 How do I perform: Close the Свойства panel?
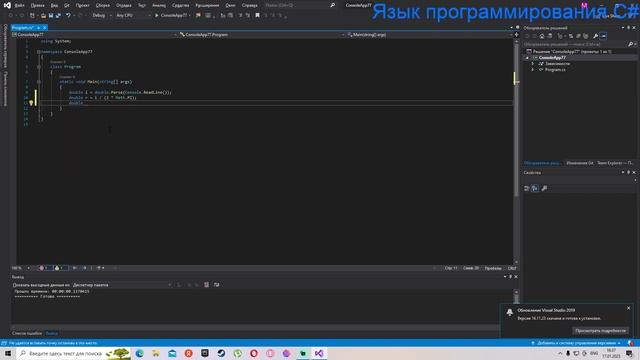(634, 173)
